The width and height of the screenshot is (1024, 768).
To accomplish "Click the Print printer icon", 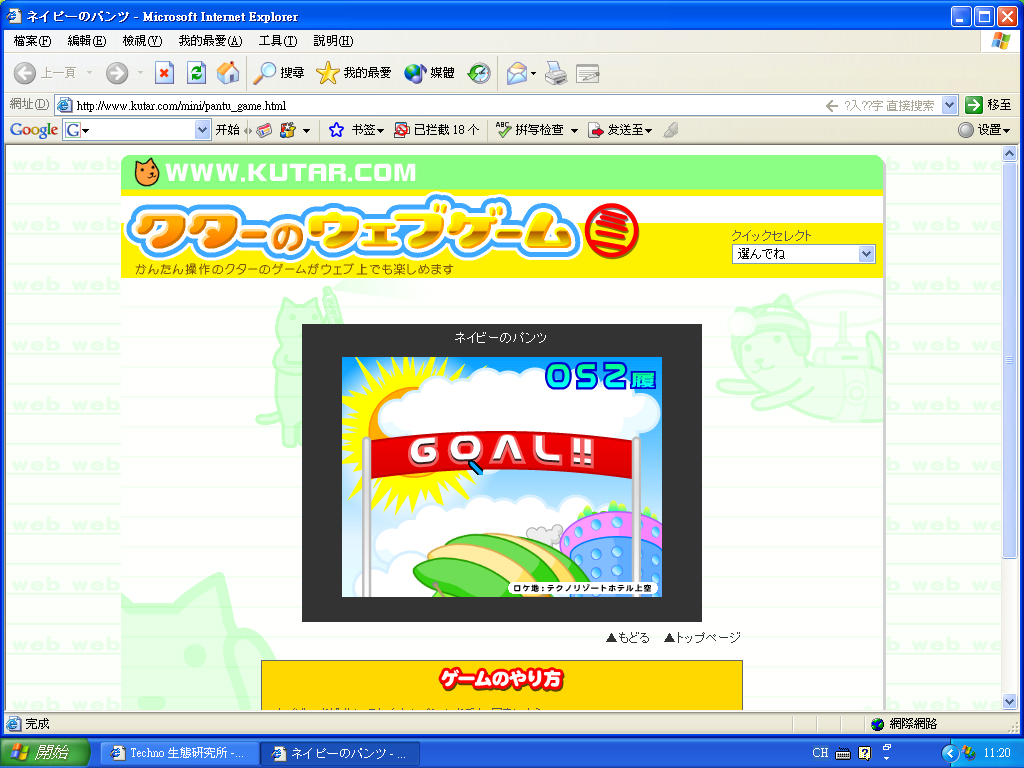I will 556,73.
